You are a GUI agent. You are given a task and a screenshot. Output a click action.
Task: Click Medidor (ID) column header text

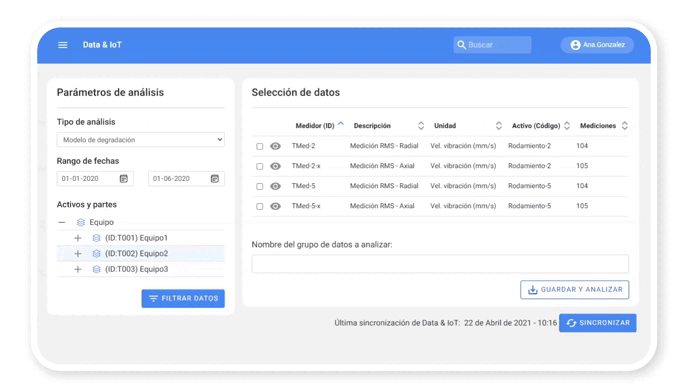pos(315,126)
